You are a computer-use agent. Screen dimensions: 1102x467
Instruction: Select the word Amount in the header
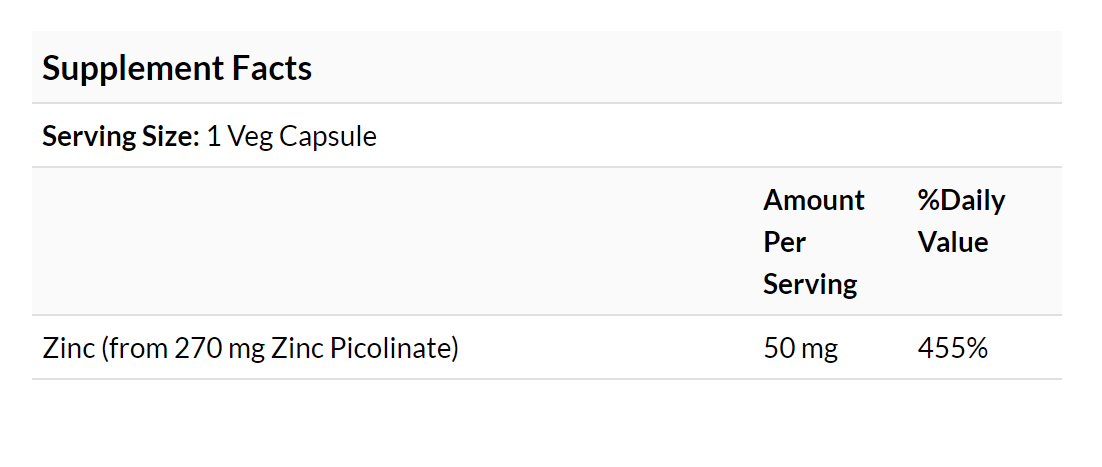(814, 200)
